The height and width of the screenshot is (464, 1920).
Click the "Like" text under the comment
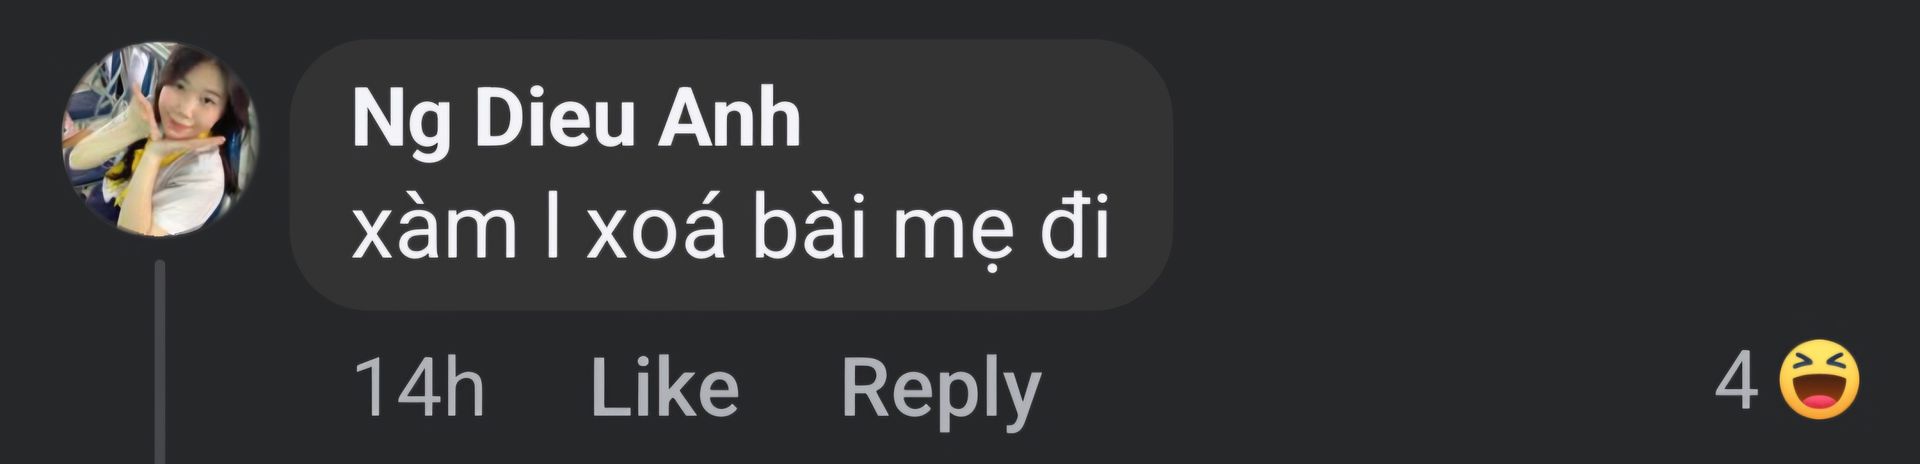[x=665, y=388]
